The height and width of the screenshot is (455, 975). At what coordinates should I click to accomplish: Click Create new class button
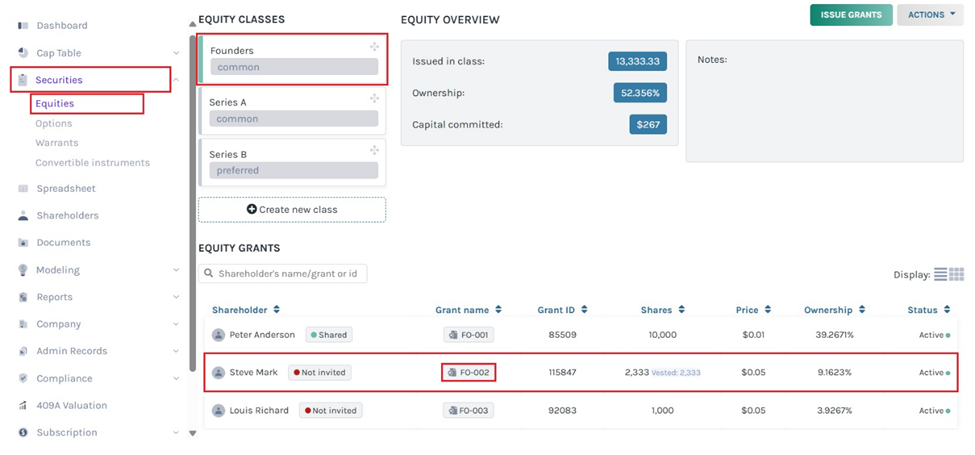tap(291, 209)
